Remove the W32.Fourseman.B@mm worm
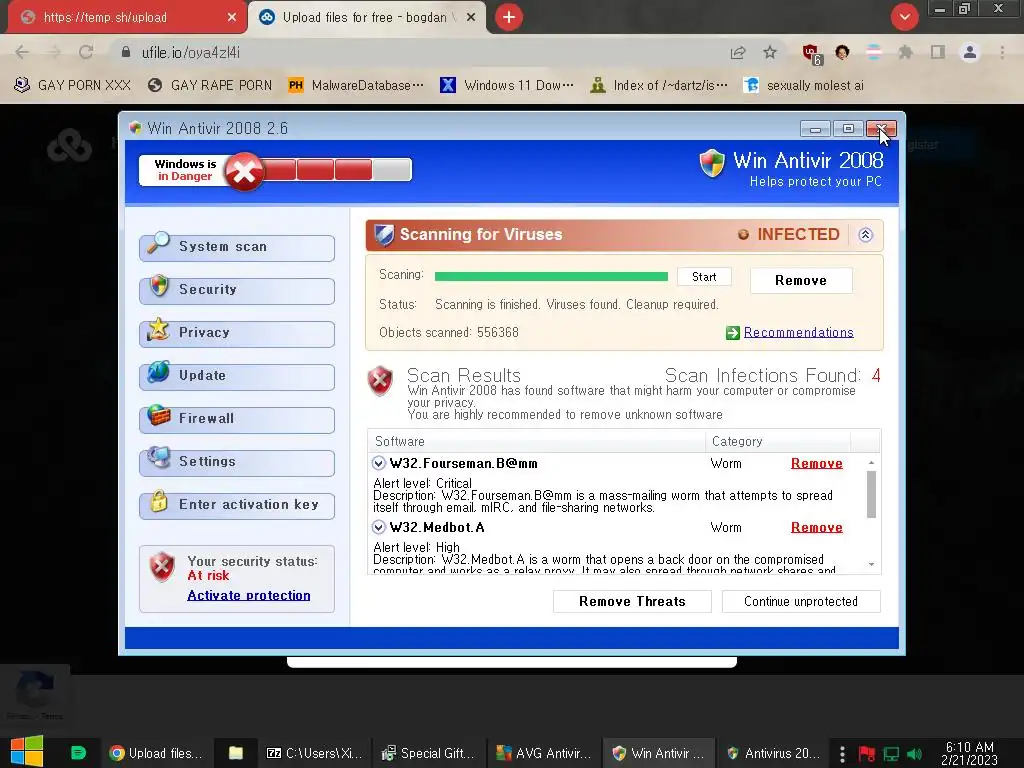 click(x=816, y=463)
